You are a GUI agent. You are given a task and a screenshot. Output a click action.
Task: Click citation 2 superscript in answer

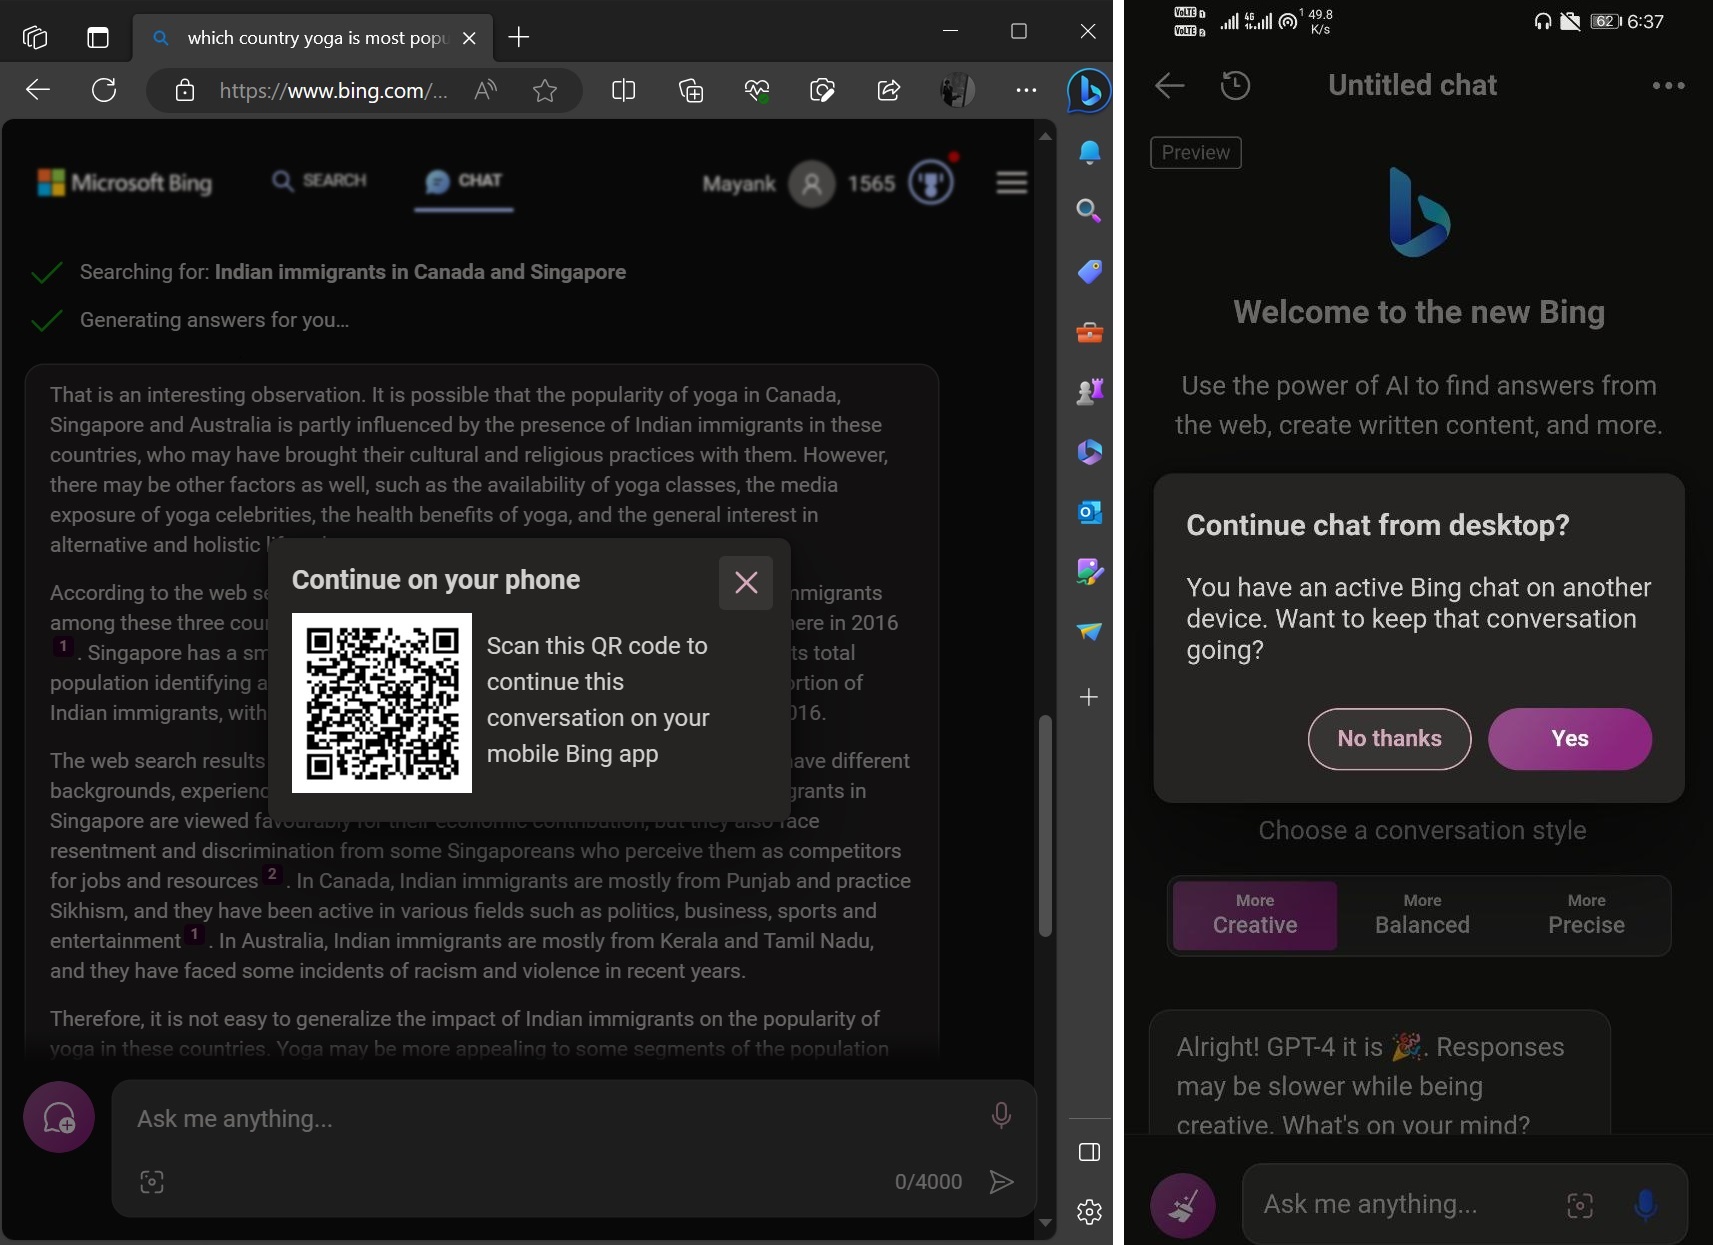pos(272,874)
